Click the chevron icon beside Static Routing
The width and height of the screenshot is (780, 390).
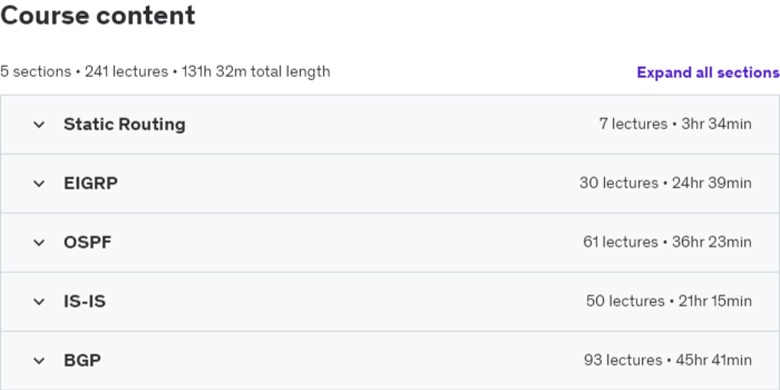tap(39, 124)
